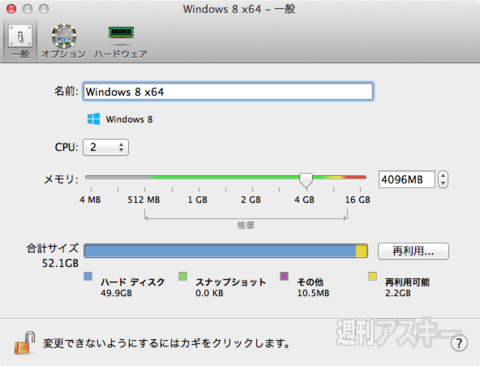Screen dimensions: 480x366
Task: Click the 0.0 KB snapshot value
Action: coord(209,293)
